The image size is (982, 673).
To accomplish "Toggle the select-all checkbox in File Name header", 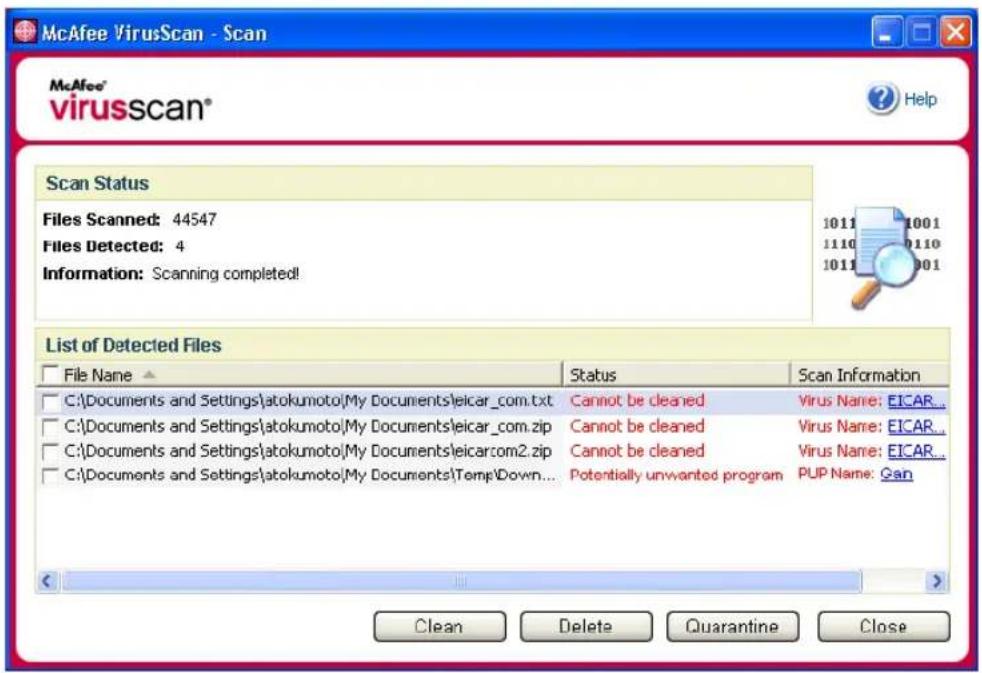I will pos(49,374).
